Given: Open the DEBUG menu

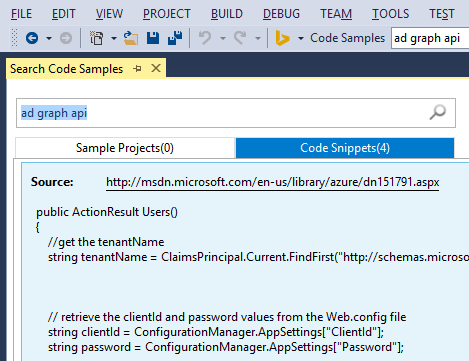Looking at the screenshot, I should coord(281,14).
